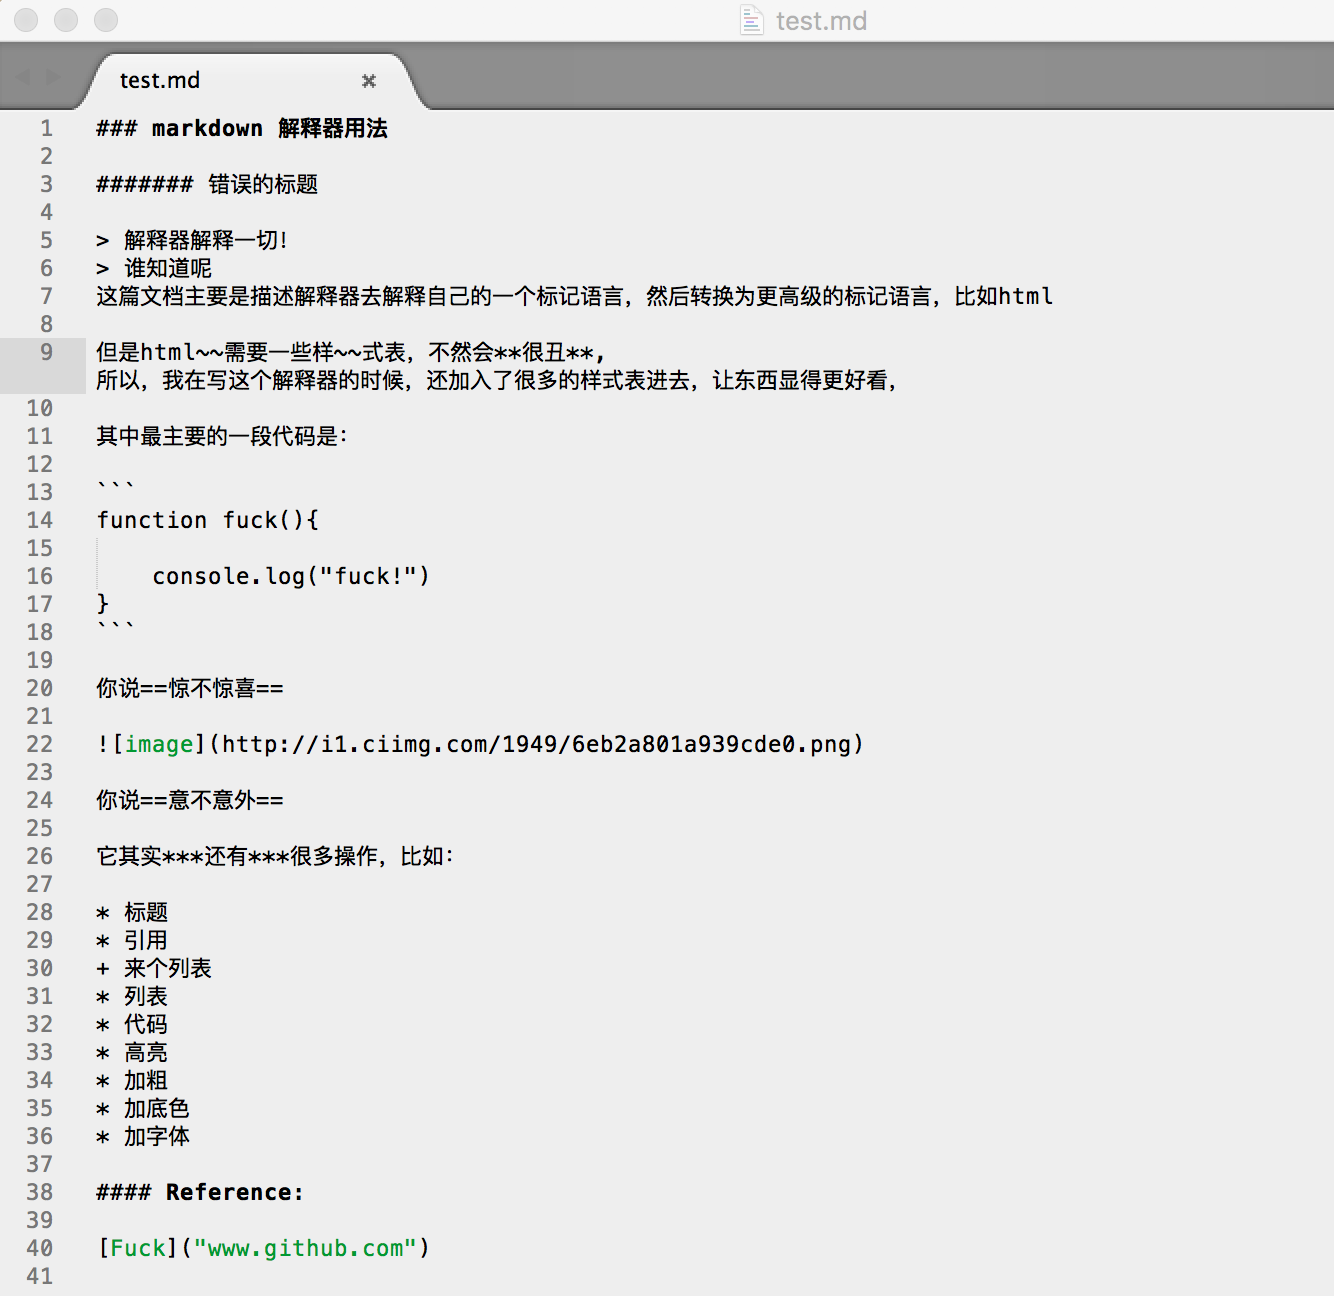Click the red close window button

(26, 20)
